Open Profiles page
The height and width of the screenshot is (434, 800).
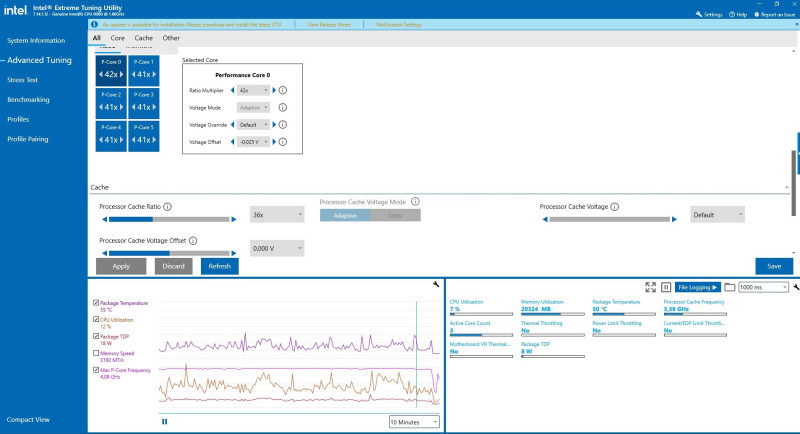pyautogui.click(x=18, y=119)
